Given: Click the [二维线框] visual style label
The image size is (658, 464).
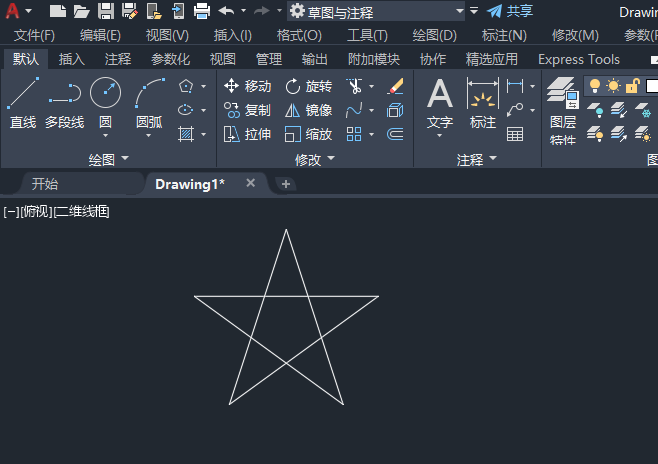Looking at the screenshot, I should coord(81,211).
